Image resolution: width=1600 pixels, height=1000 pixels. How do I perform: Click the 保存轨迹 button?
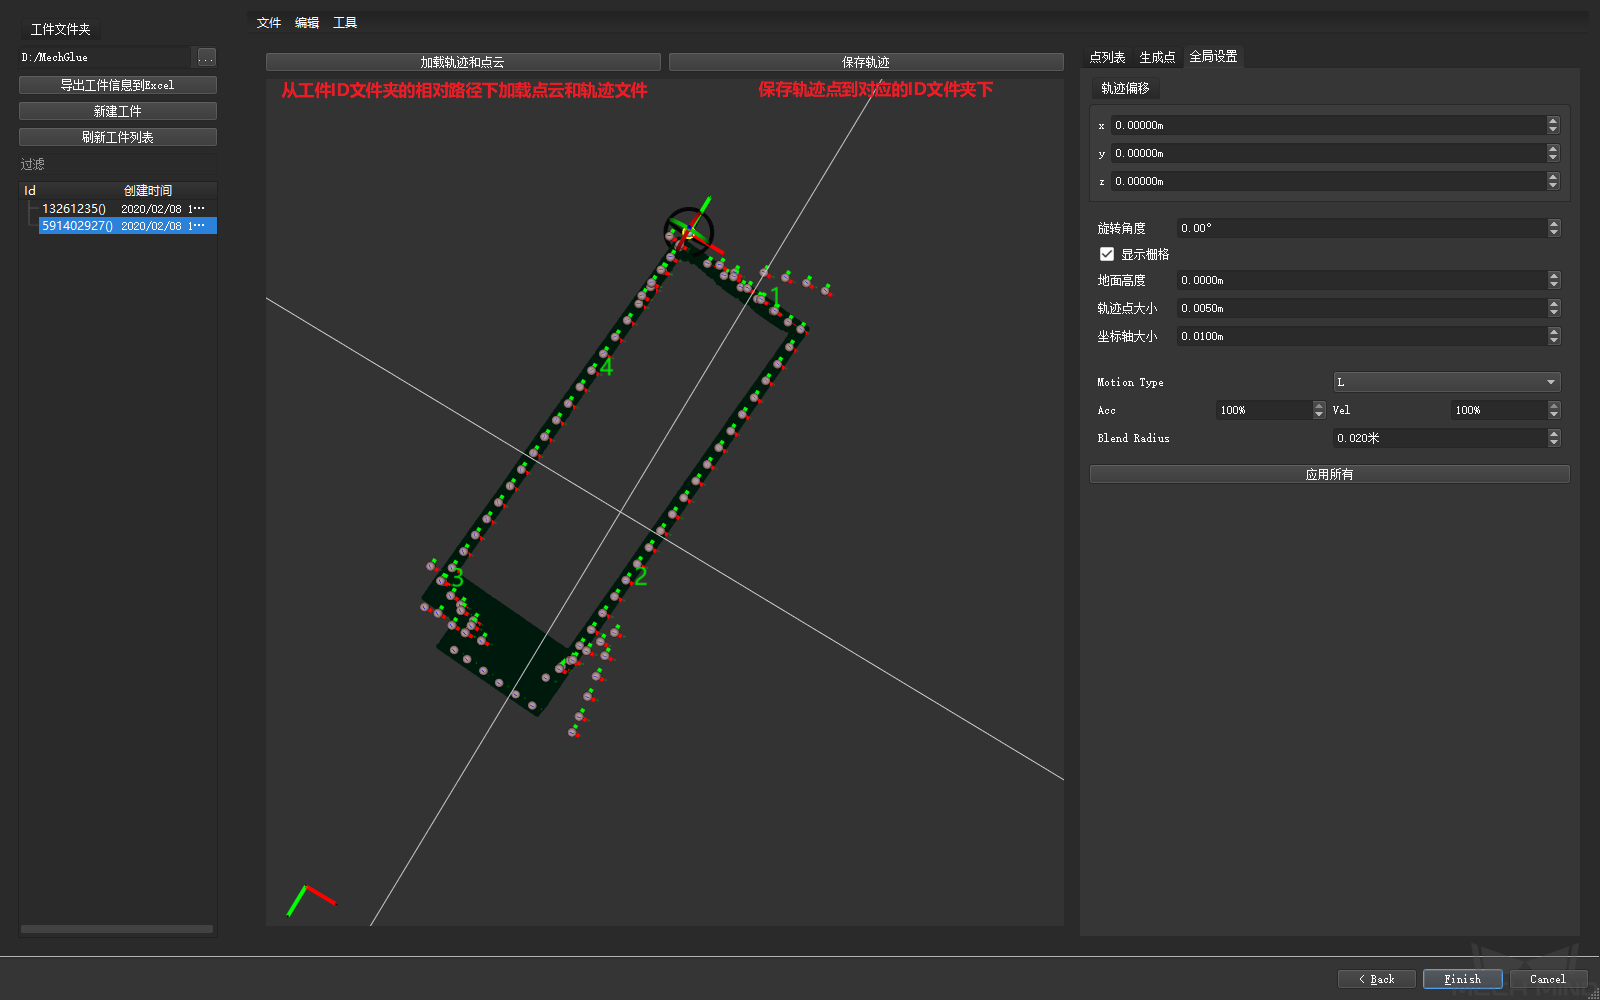[x=866, y=62]
